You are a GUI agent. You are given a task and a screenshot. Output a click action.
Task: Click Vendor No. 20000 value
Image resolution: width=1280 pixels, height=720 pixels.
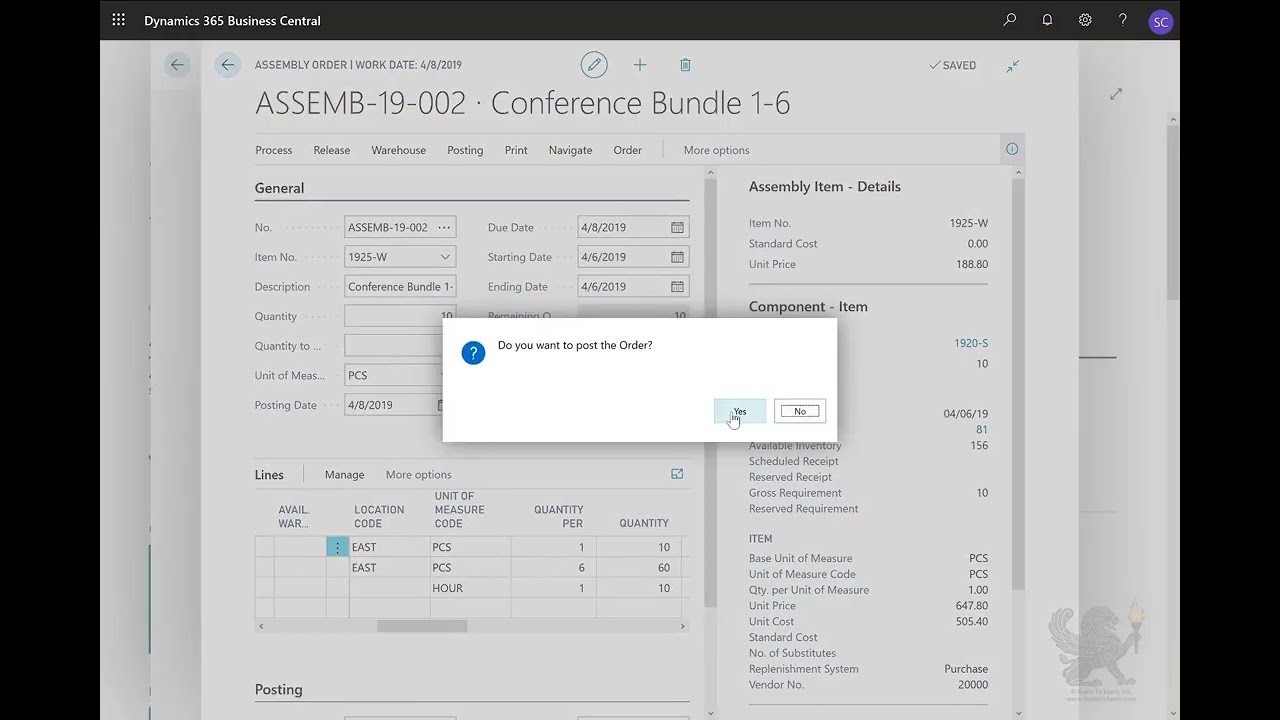pos(971,685)
